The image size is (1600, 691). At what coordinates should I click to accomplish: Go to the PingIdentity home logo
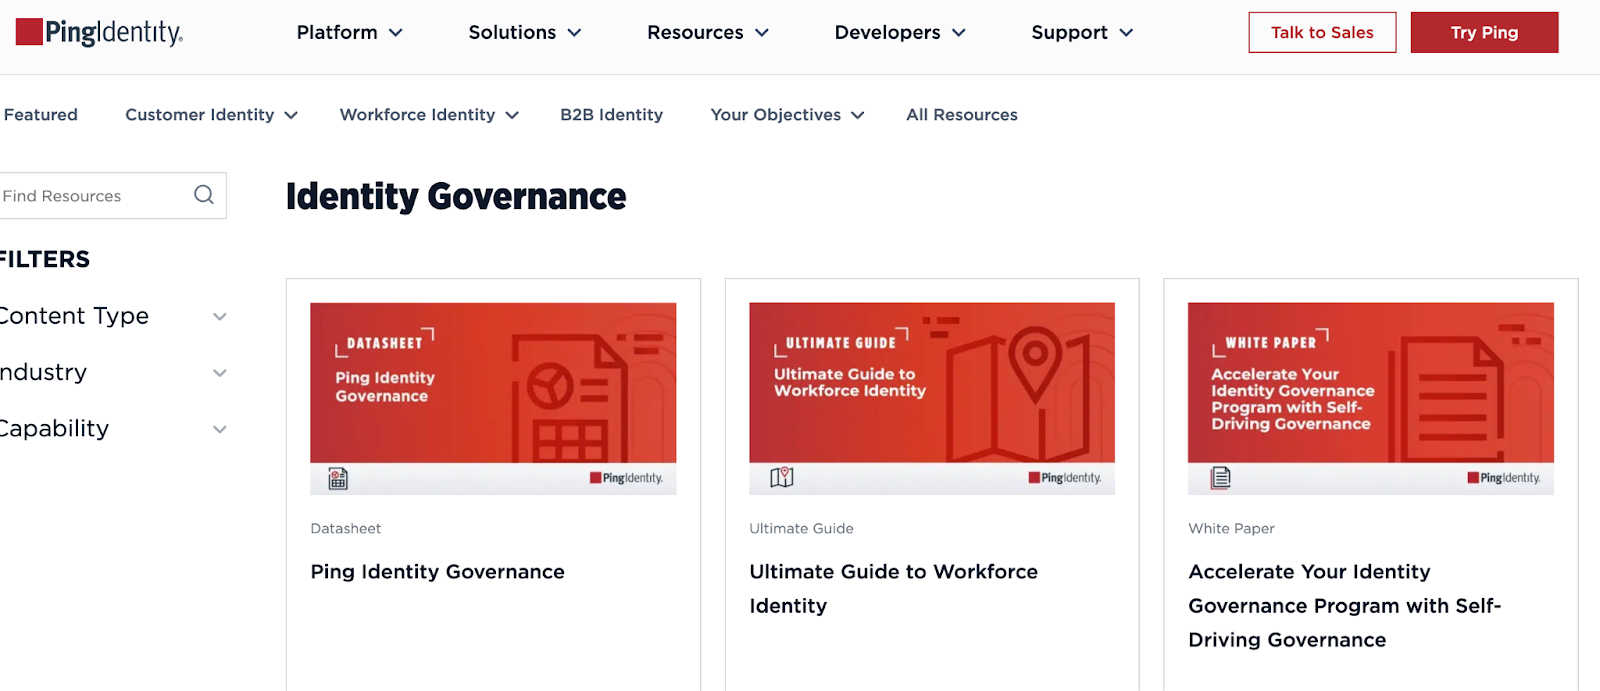point(99,32)
